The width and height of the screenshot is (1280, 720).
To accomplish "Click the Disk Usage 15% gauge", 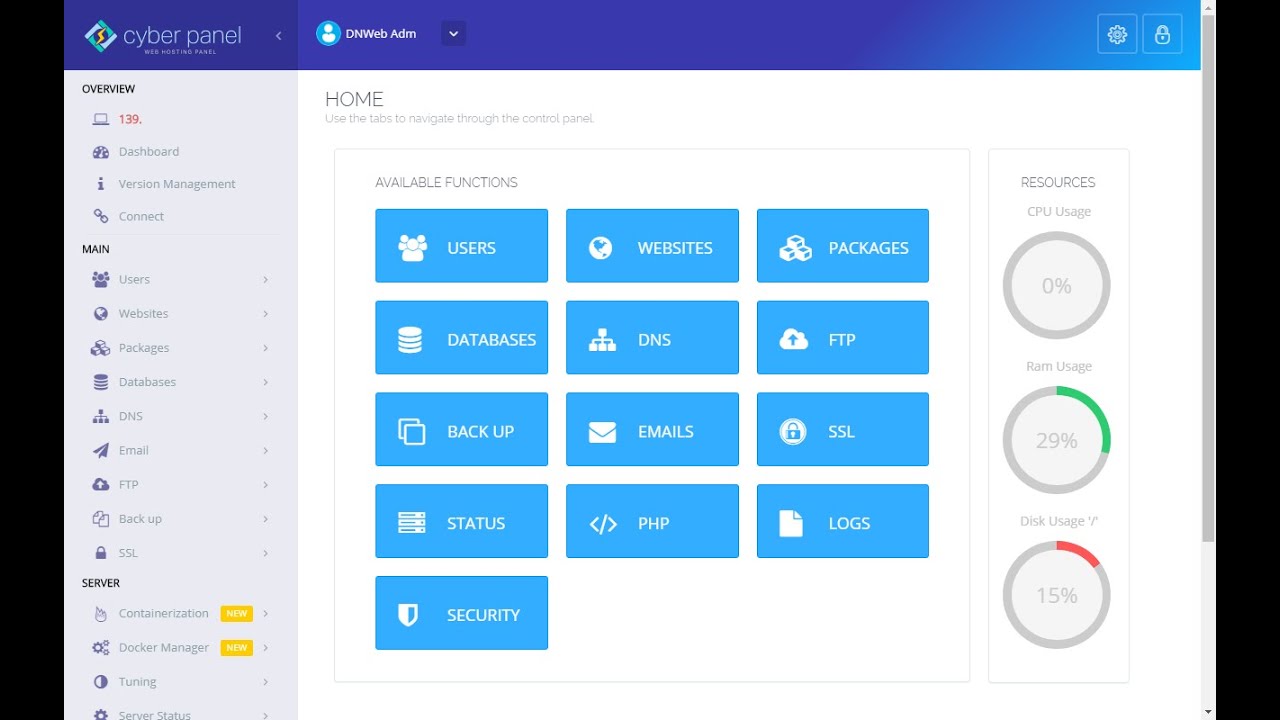I will (x=1056, y=595).
